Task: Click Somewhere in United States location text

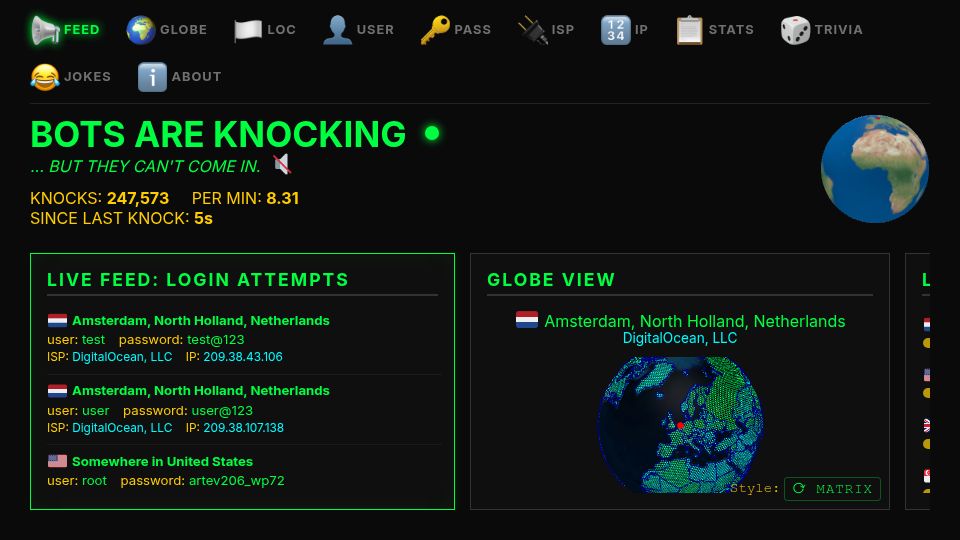Action: 162,462
